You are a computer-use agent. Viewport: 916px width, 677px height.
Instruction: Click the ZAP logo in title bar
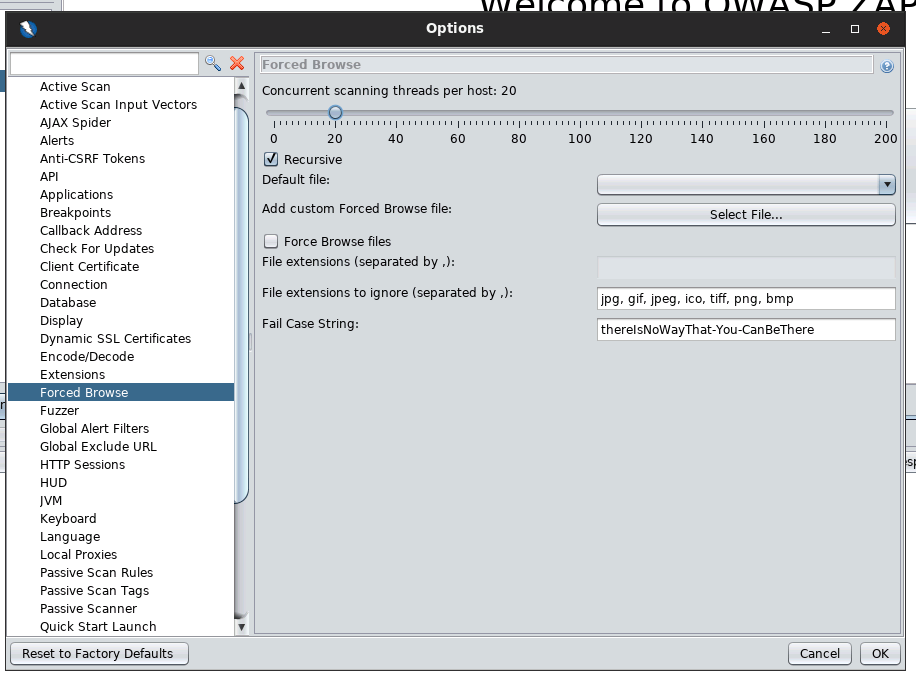coord(28,29)
